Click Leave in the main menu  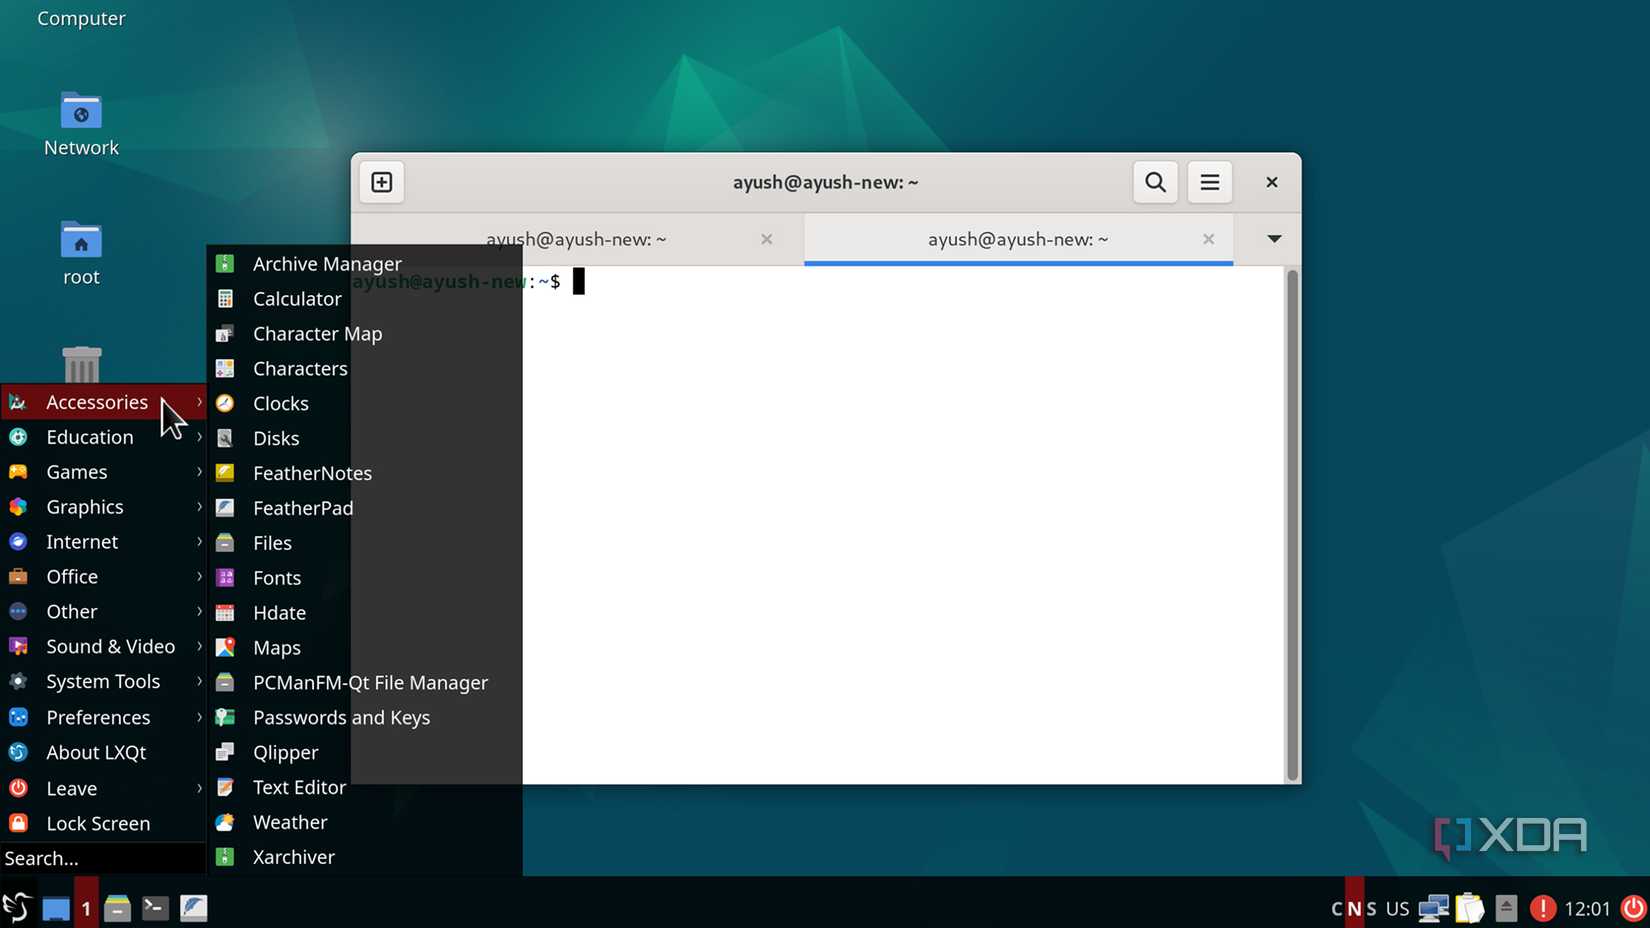(x=72, y=788)
